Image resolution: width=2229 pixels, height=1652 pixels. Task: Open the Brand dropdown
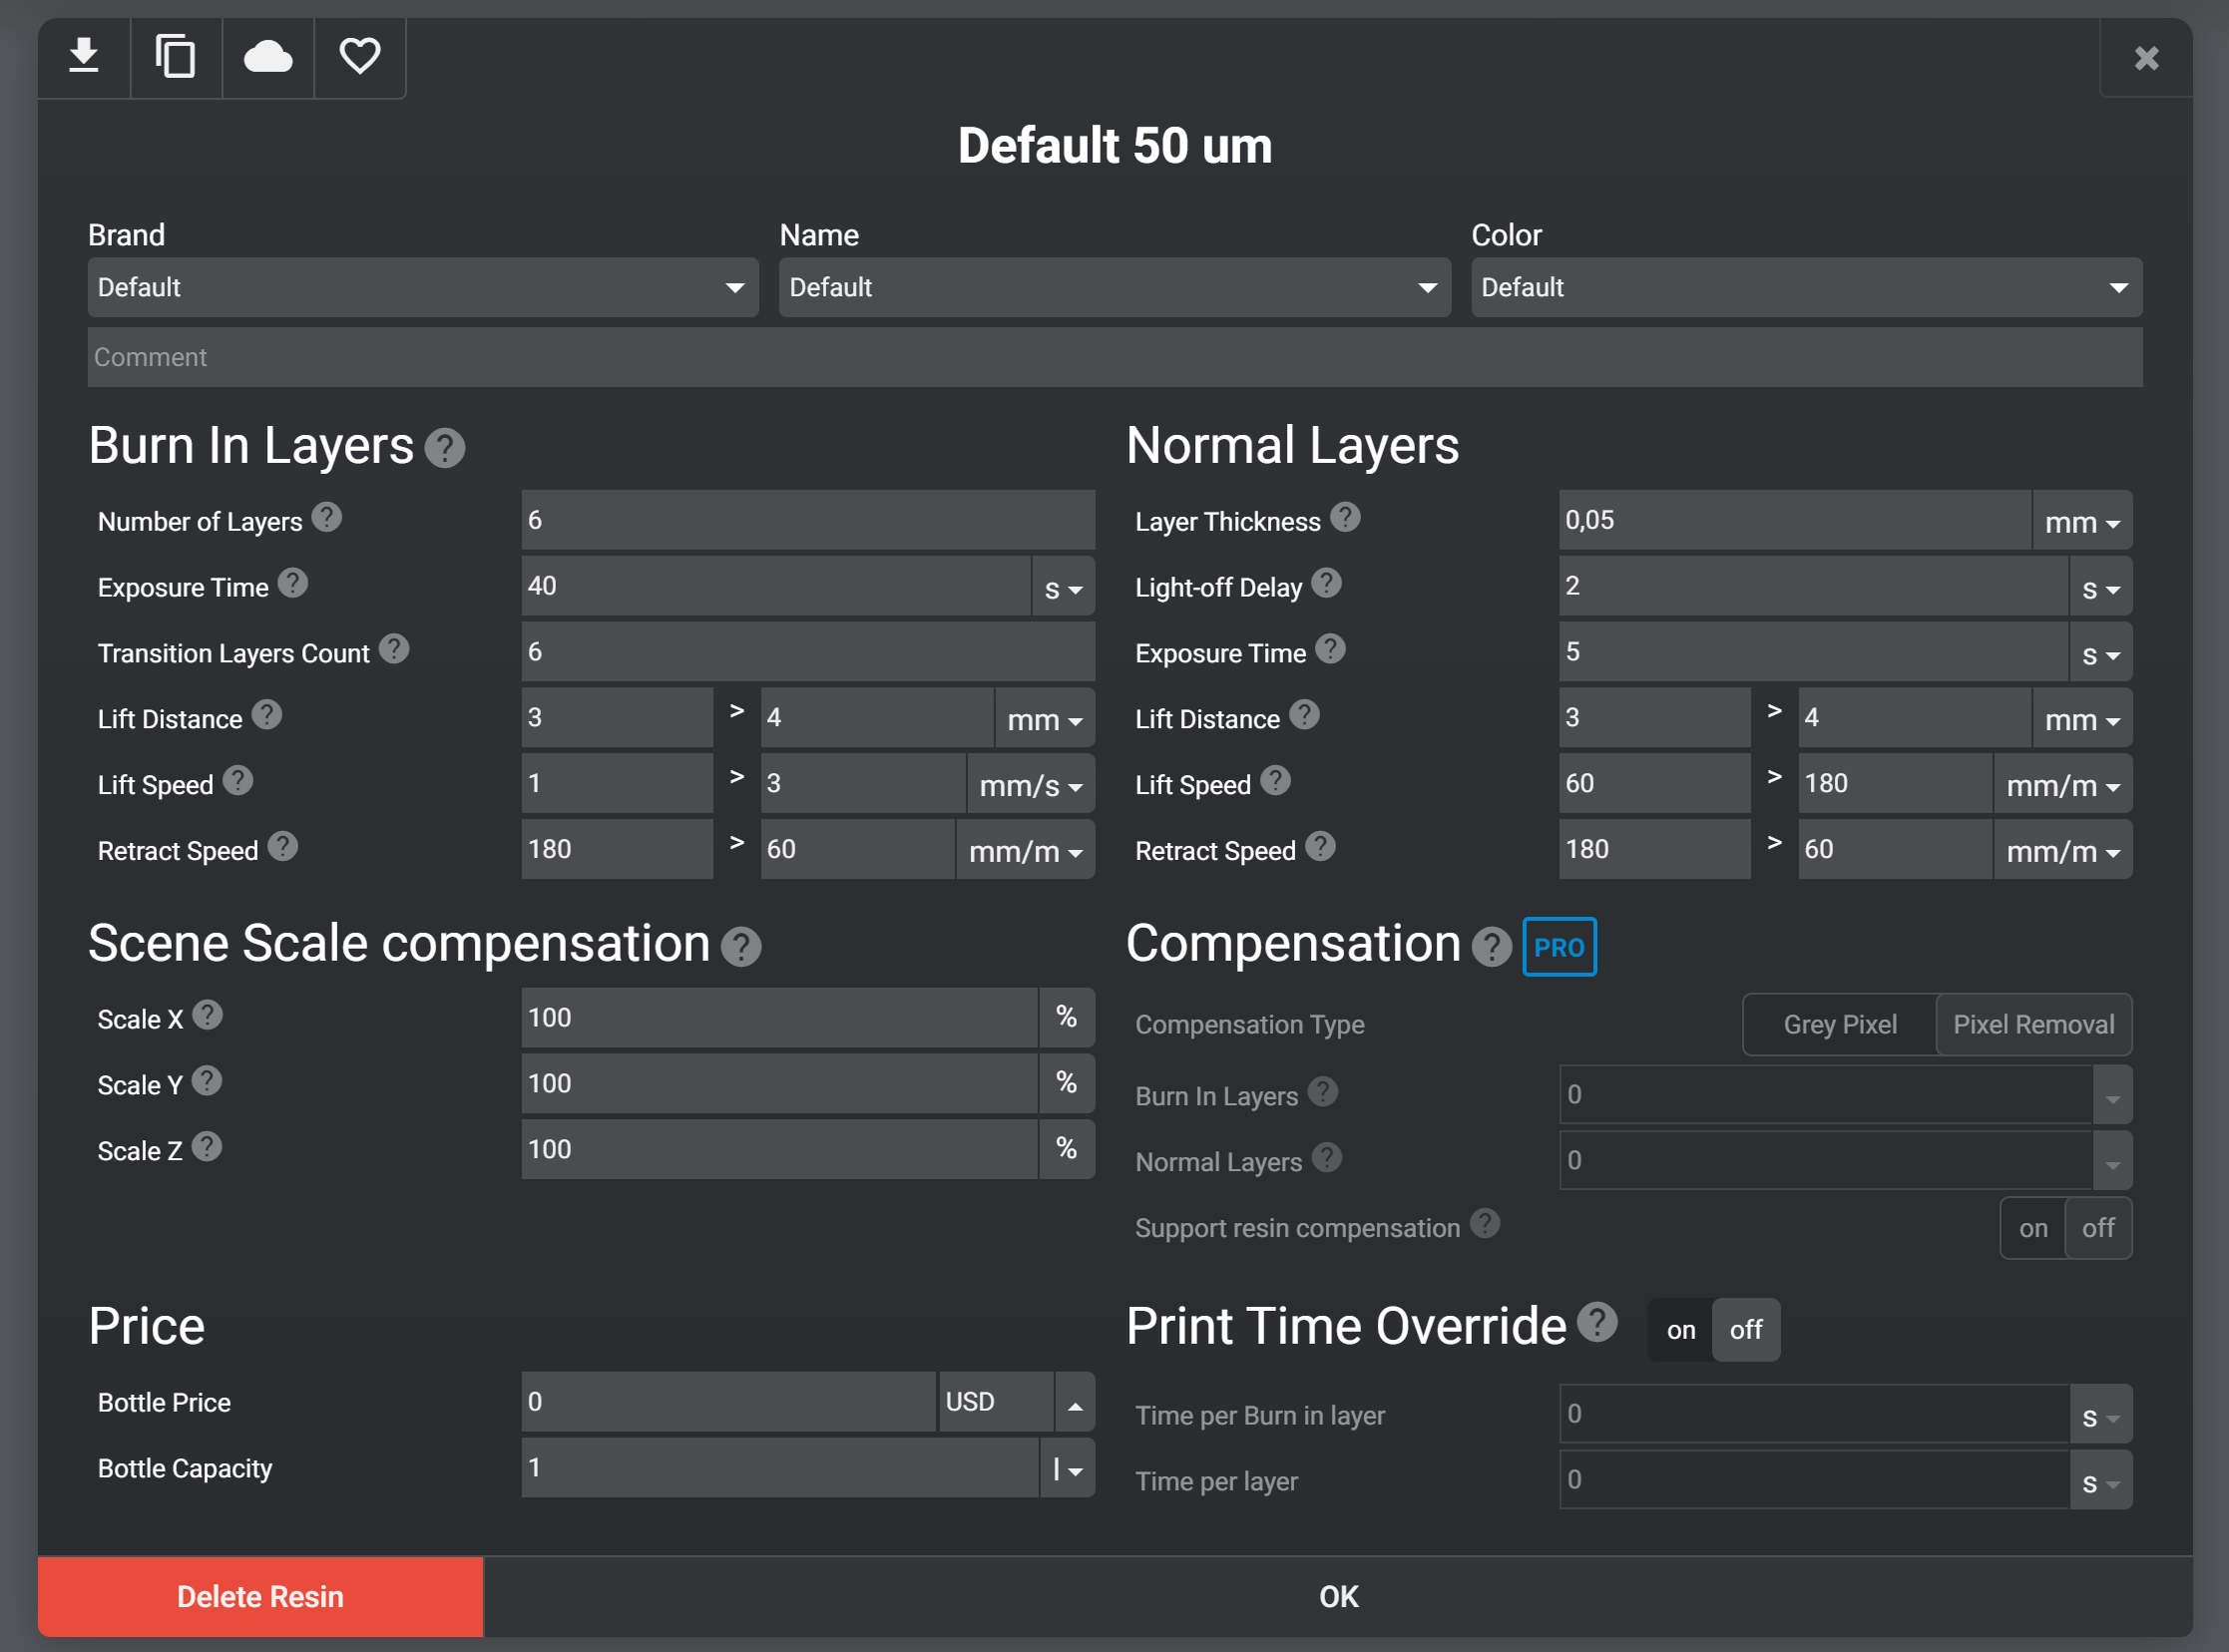(x=422, y=288)
